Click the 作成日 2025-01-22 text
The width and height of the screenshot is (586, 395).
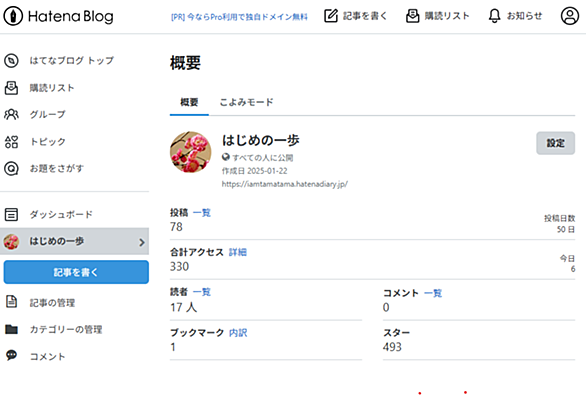tap(255, 171)
